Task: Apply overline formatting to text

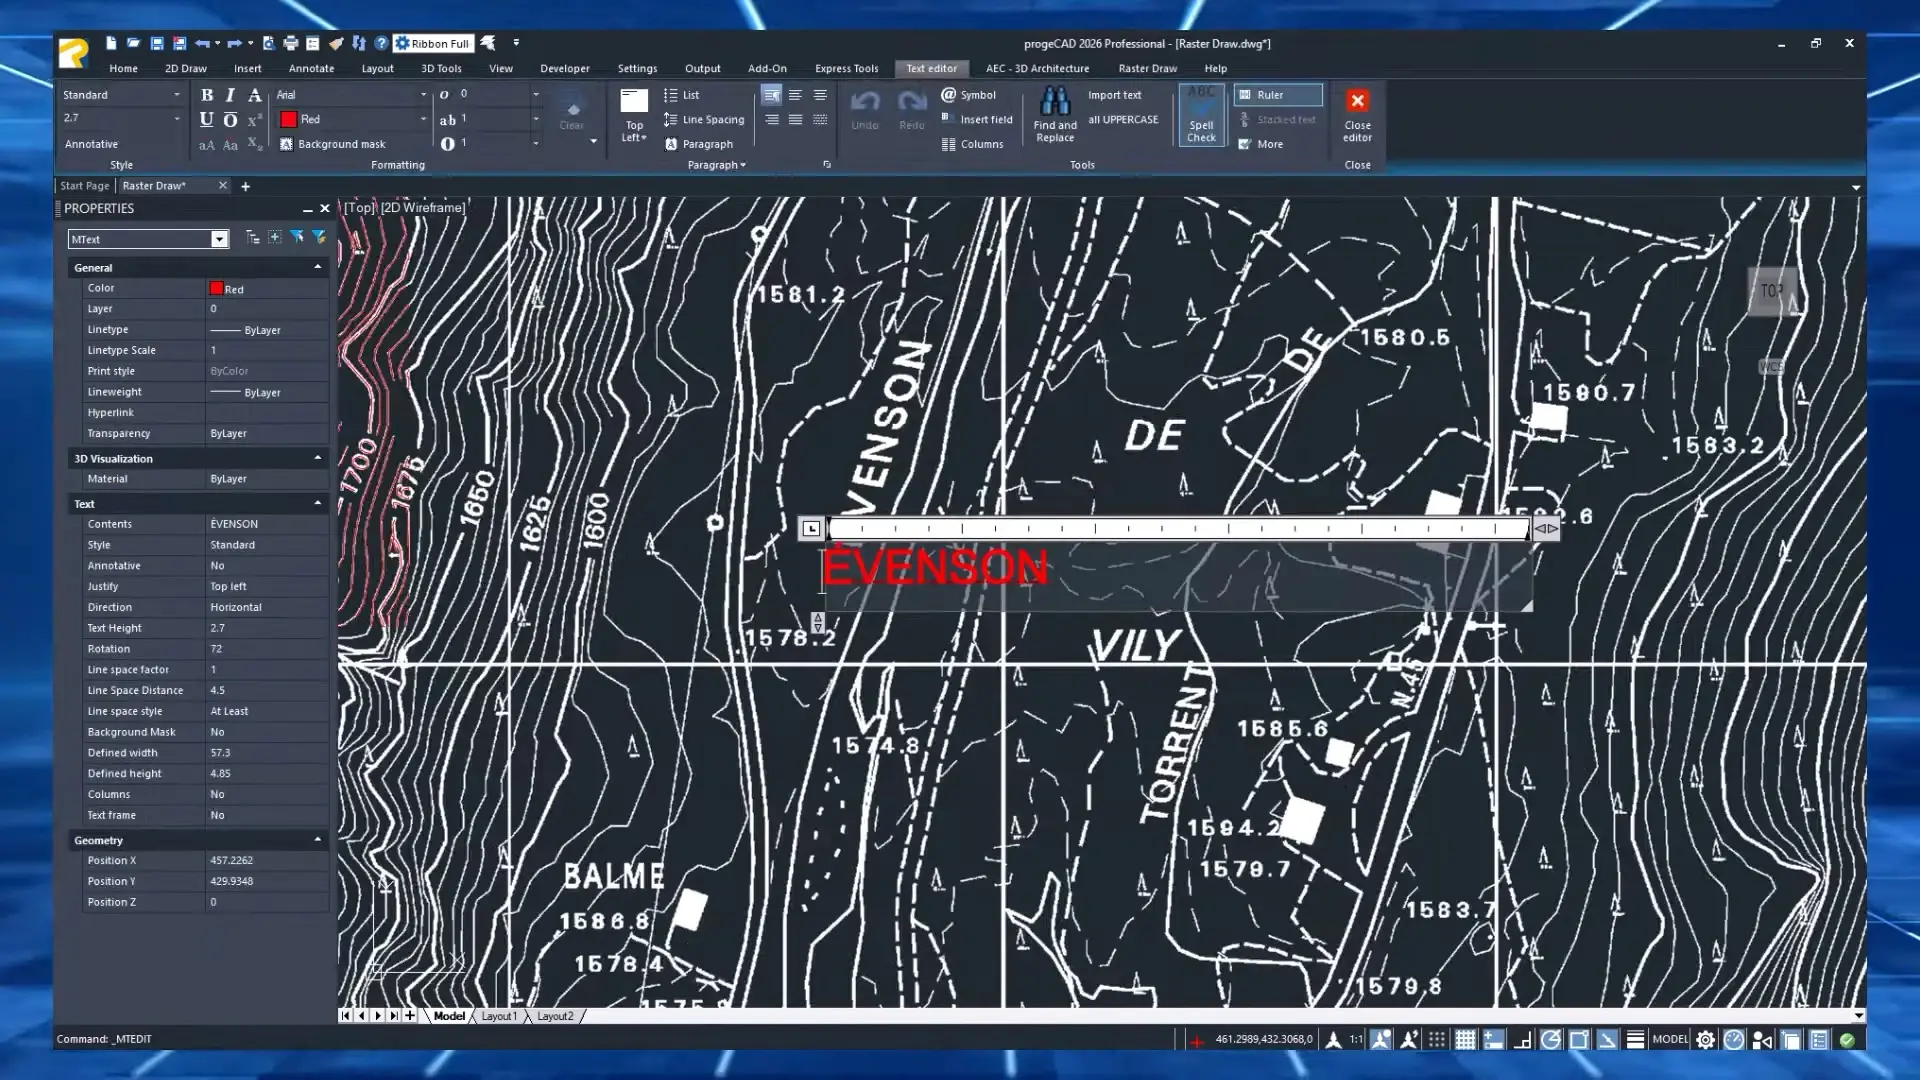Action: pos(230,119)
